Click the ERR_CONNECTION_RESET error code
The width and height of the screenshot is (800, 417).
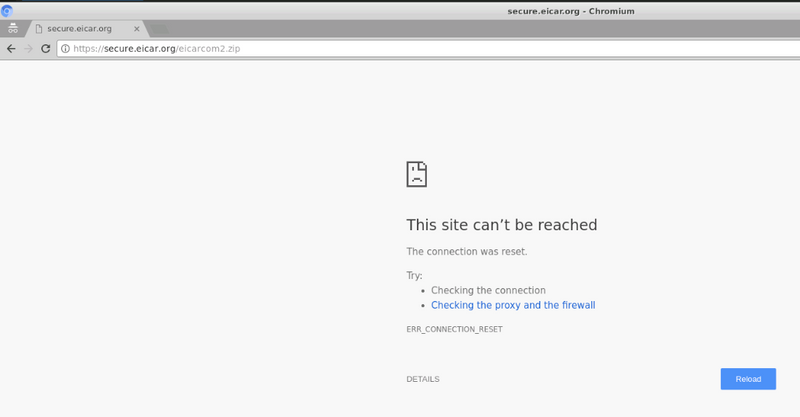click(x=454, y=329)
